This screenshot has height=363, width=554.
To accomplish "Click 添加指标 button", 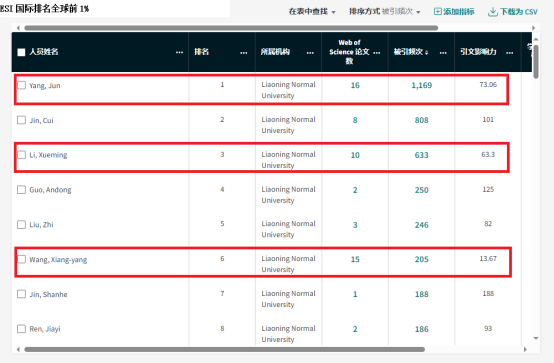I will coord(454,12).
